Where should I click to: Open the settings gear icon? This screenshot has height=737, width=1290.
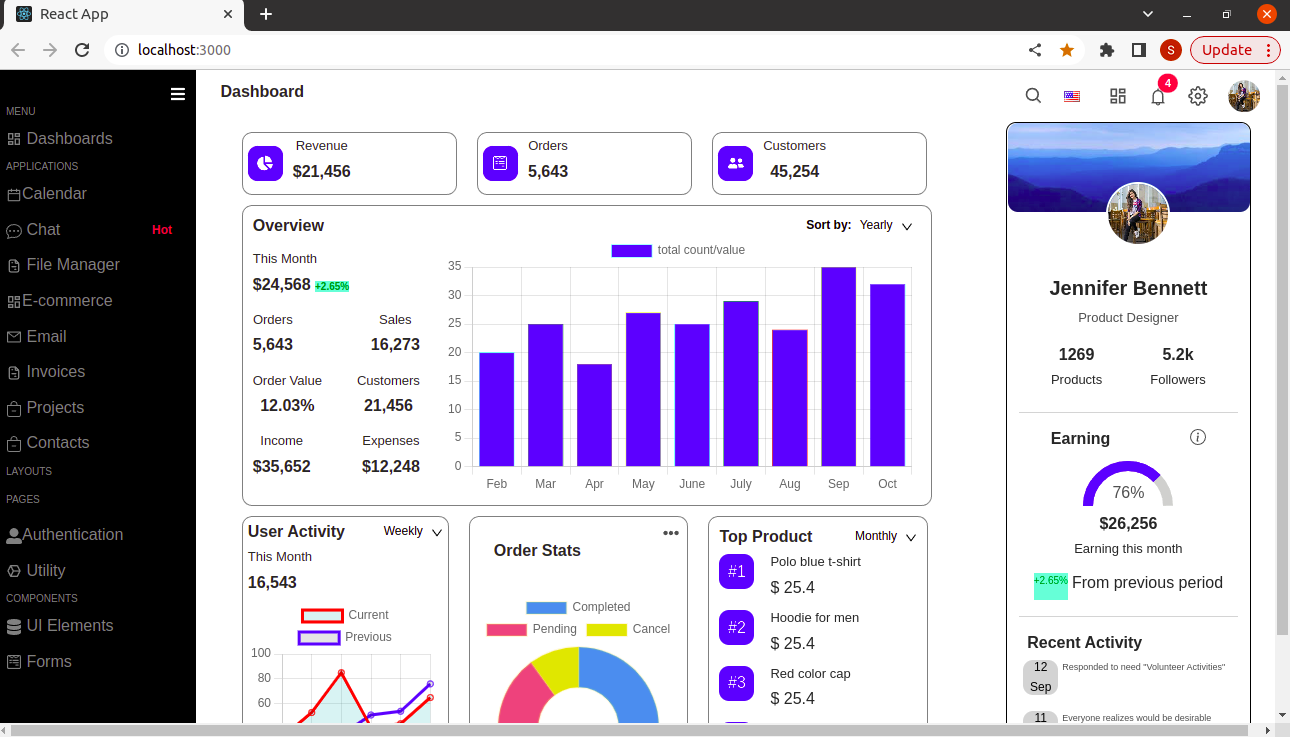click(1197, 96)
